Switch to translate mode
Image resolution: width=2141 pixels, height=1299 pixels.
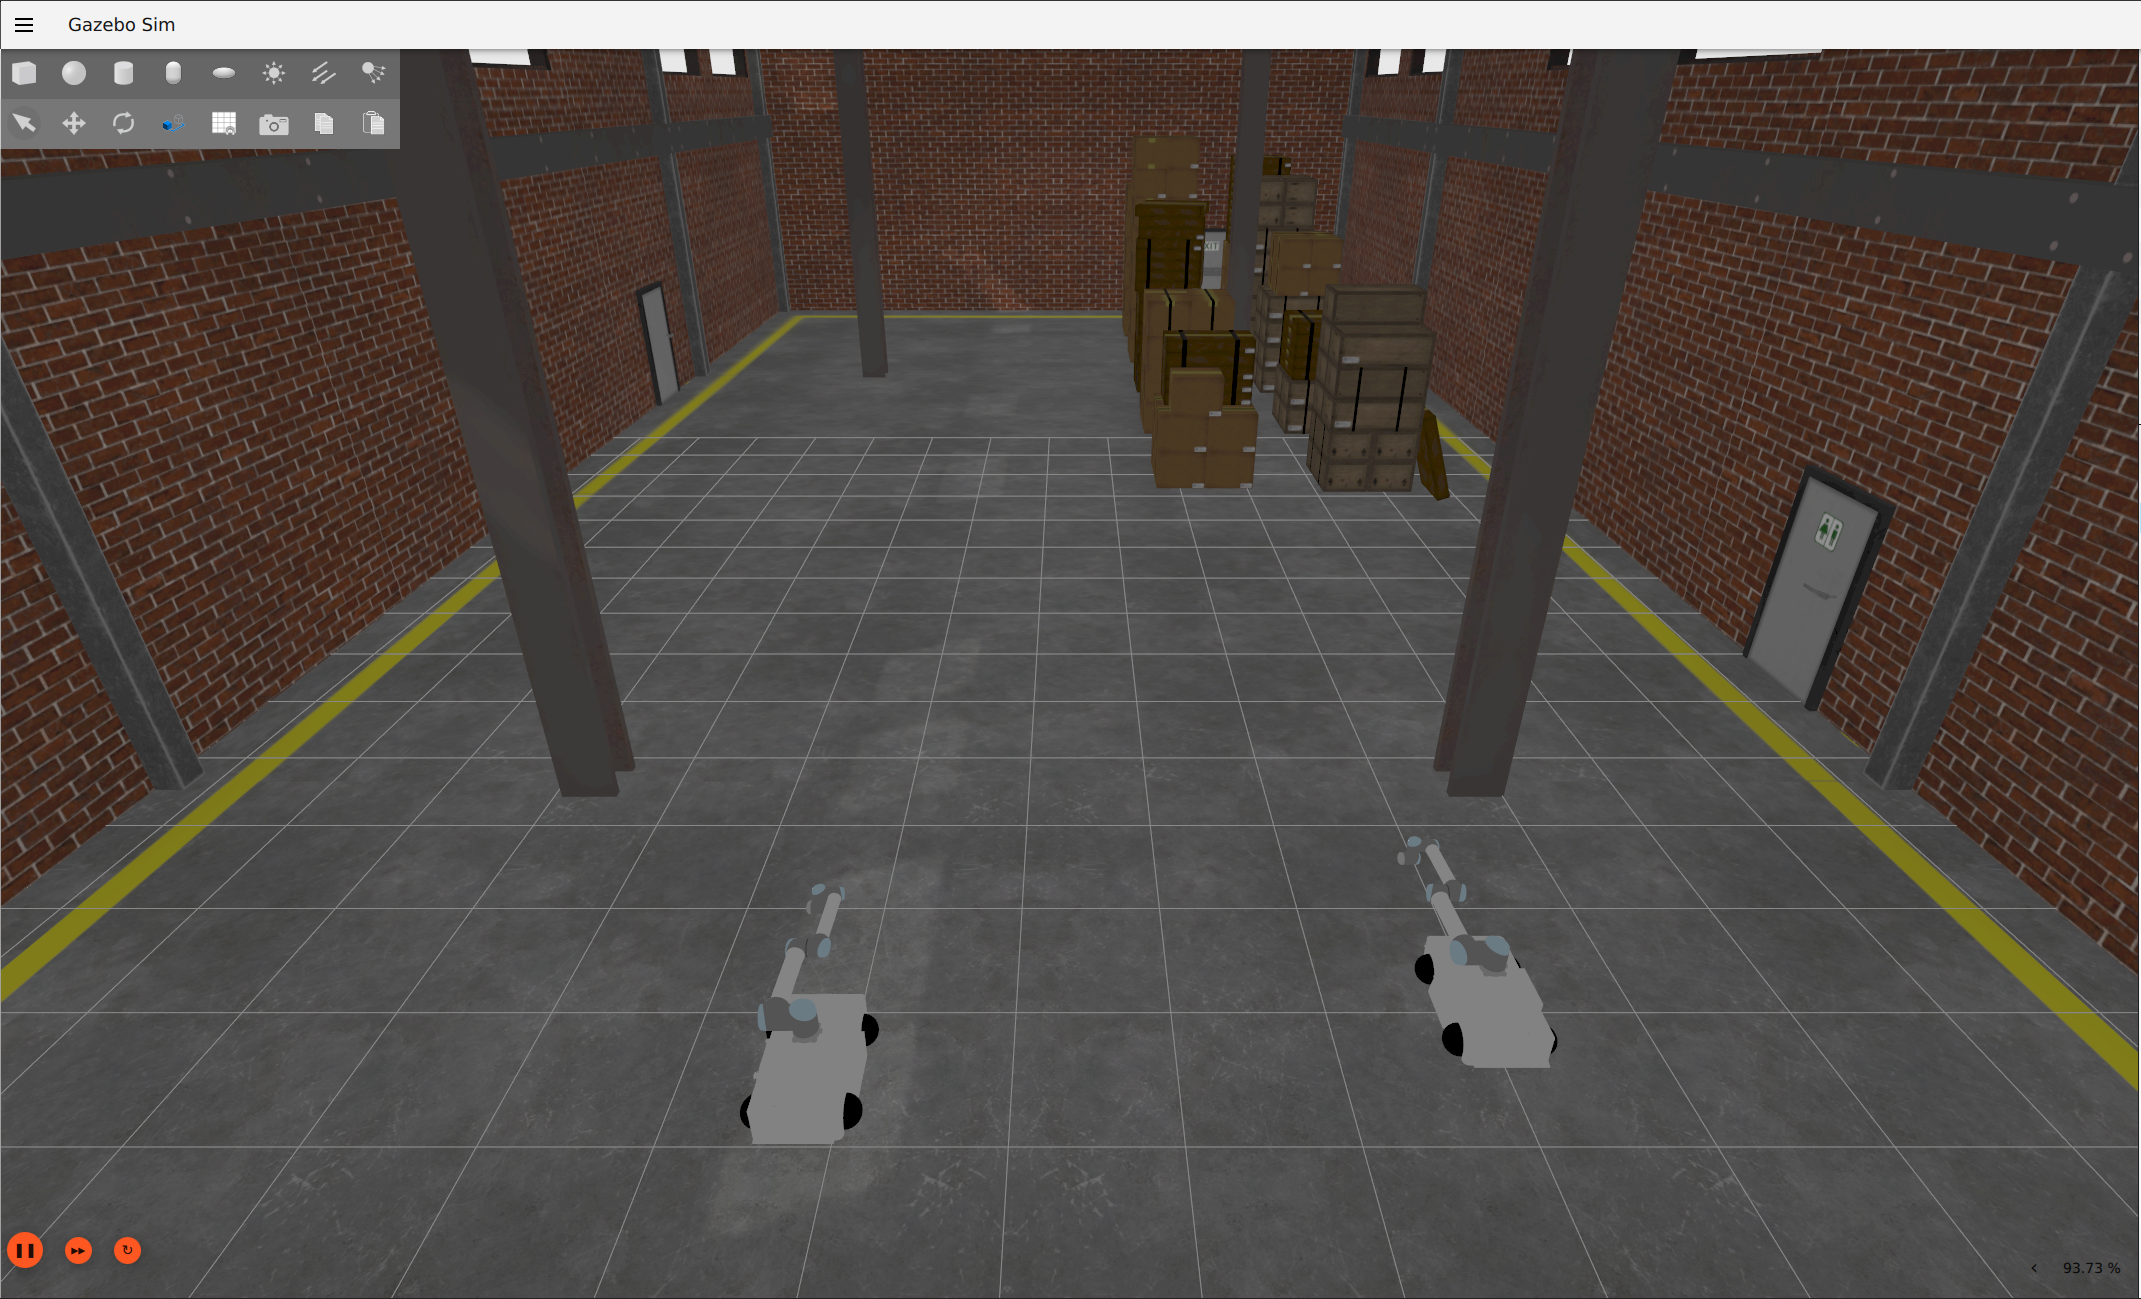pos(74,123)
